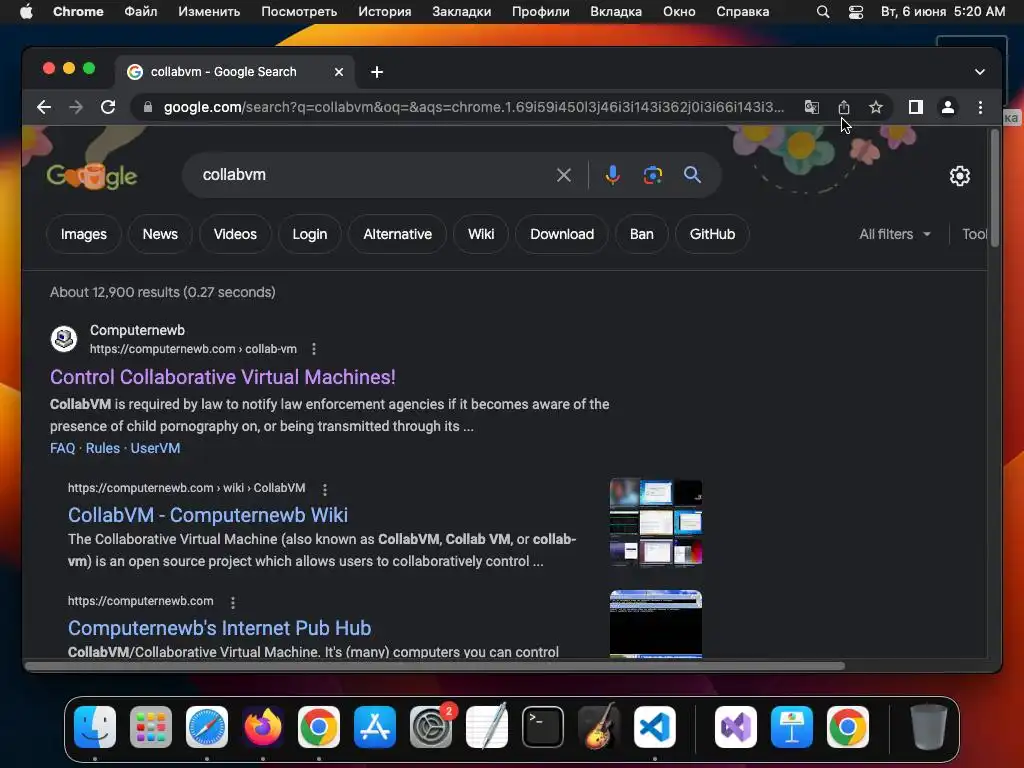Open the FAQ sitelink
Image resolution: width=1024 pixels, height=768 pixels.
point(63,449)
